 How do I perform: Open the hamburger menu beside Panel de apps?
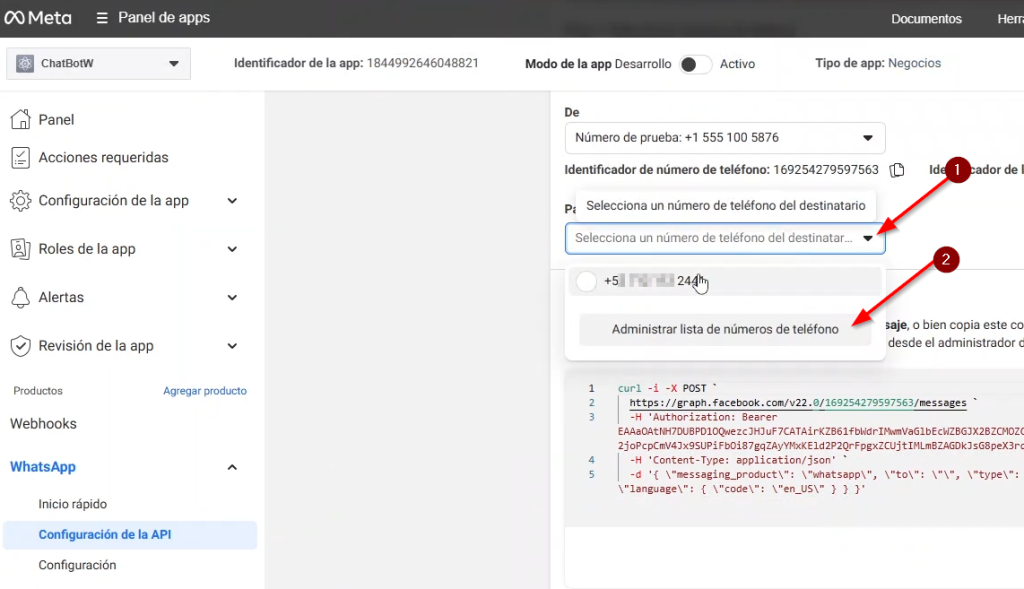click(102, 18)
